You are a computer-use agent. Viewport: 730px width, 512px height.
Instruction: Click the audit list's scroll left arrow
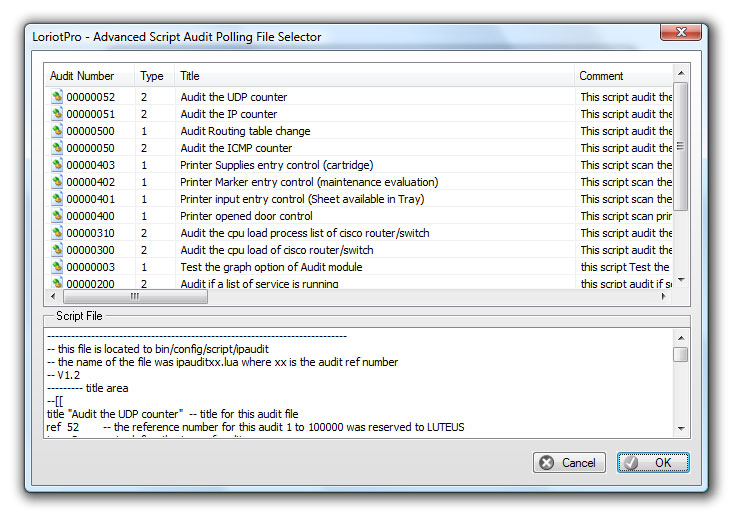[x=53, y=296]
